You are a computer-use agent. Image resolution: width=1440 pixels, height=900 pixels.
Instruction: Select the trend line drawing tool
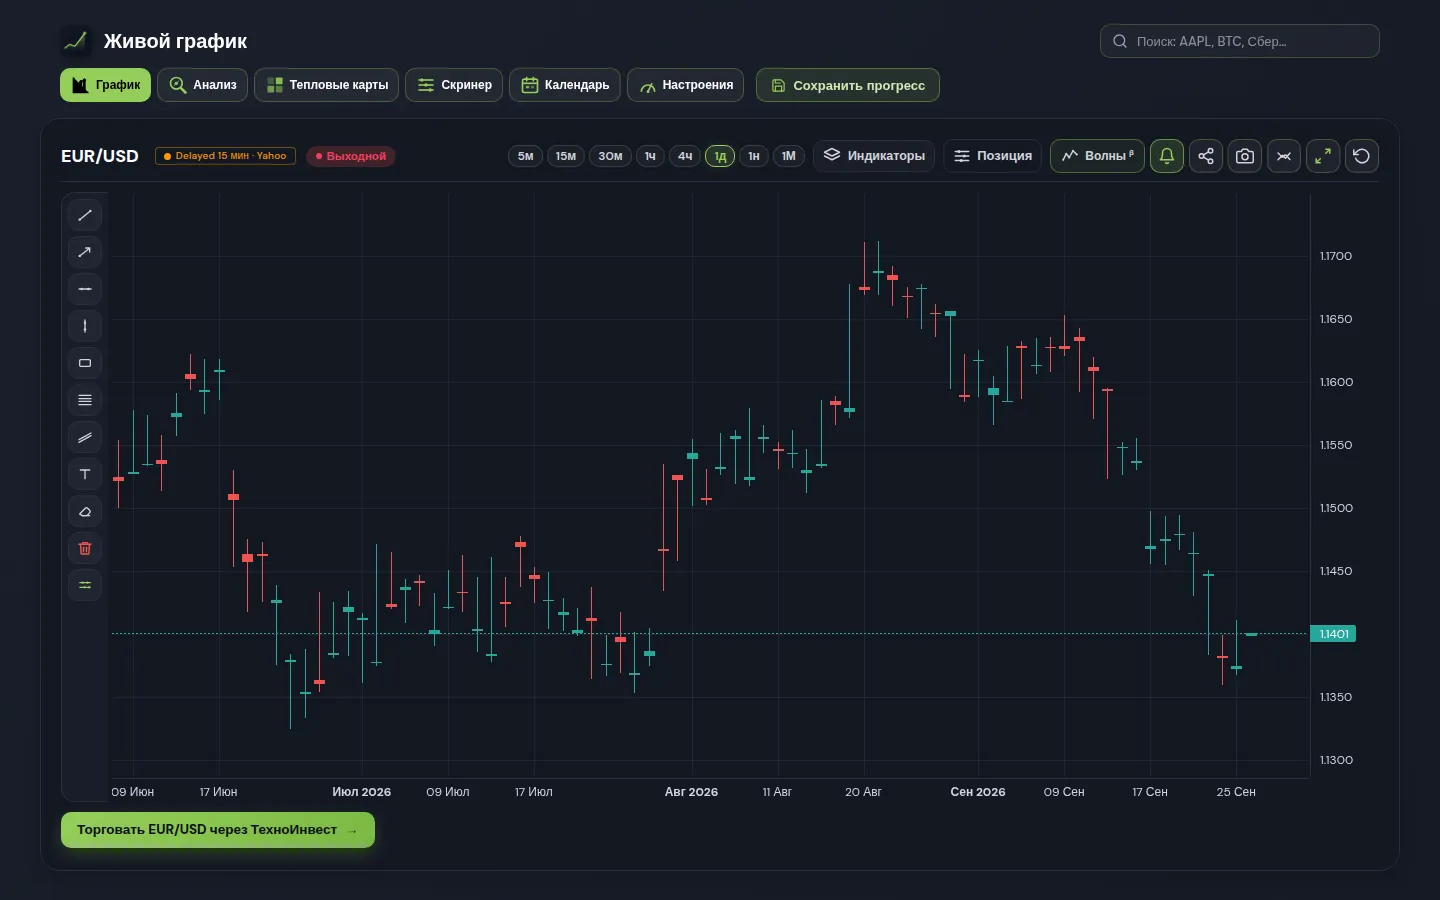(x=85, y=215)
